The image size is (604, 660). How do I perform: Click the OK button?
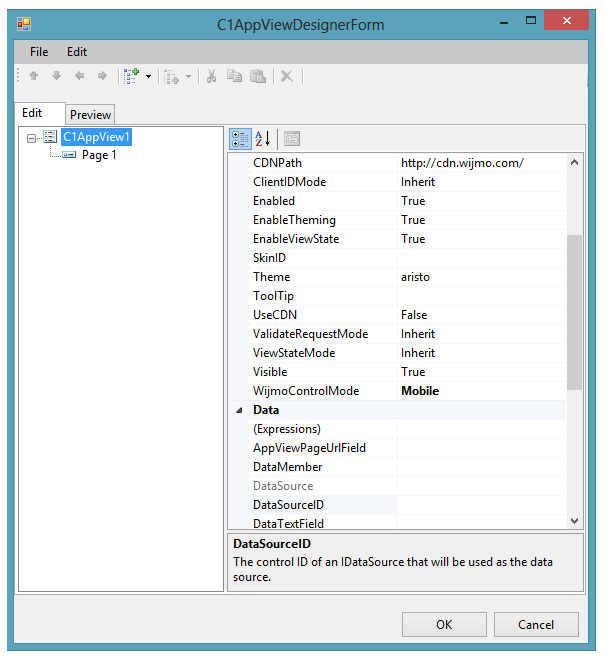[x=444, y=625]
